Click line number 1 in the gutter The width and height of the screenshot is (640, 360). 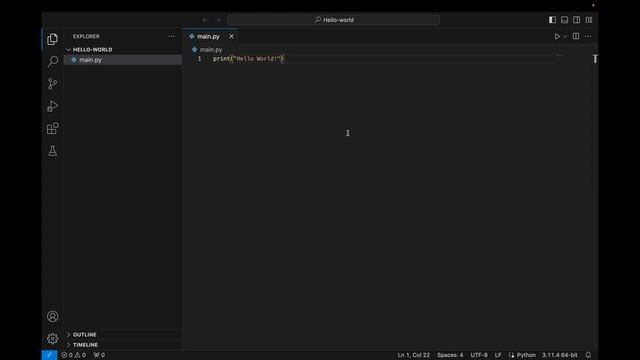(199, 59)
